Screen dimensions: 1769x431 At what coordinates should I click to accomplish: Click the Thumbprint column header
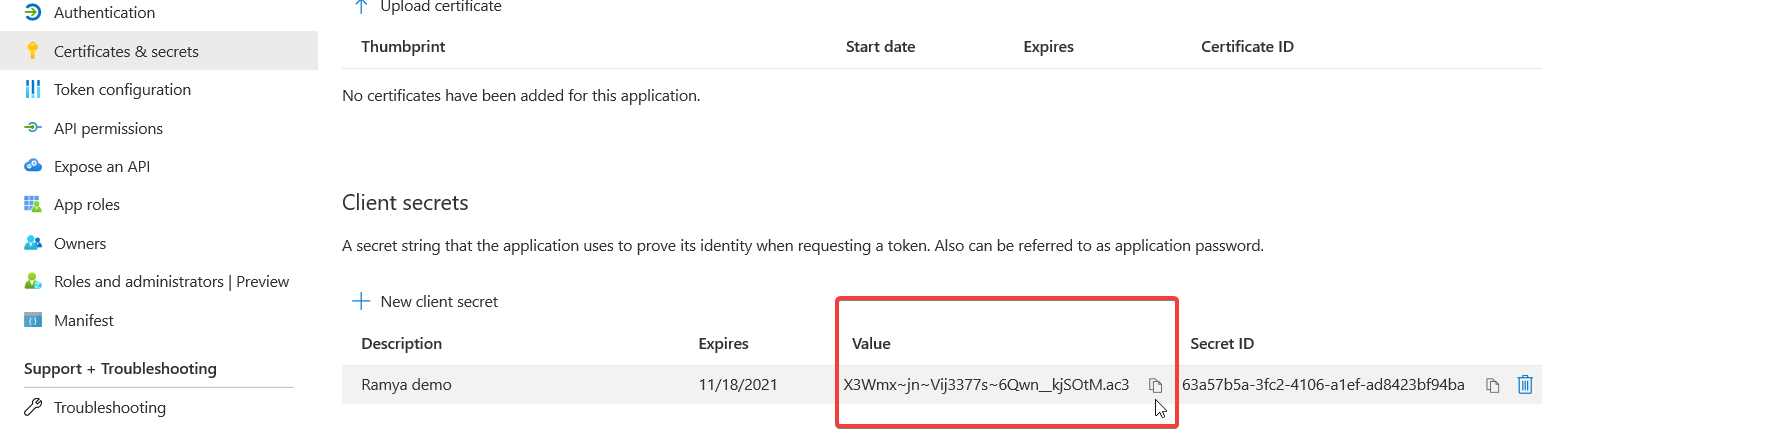(403, 46)
